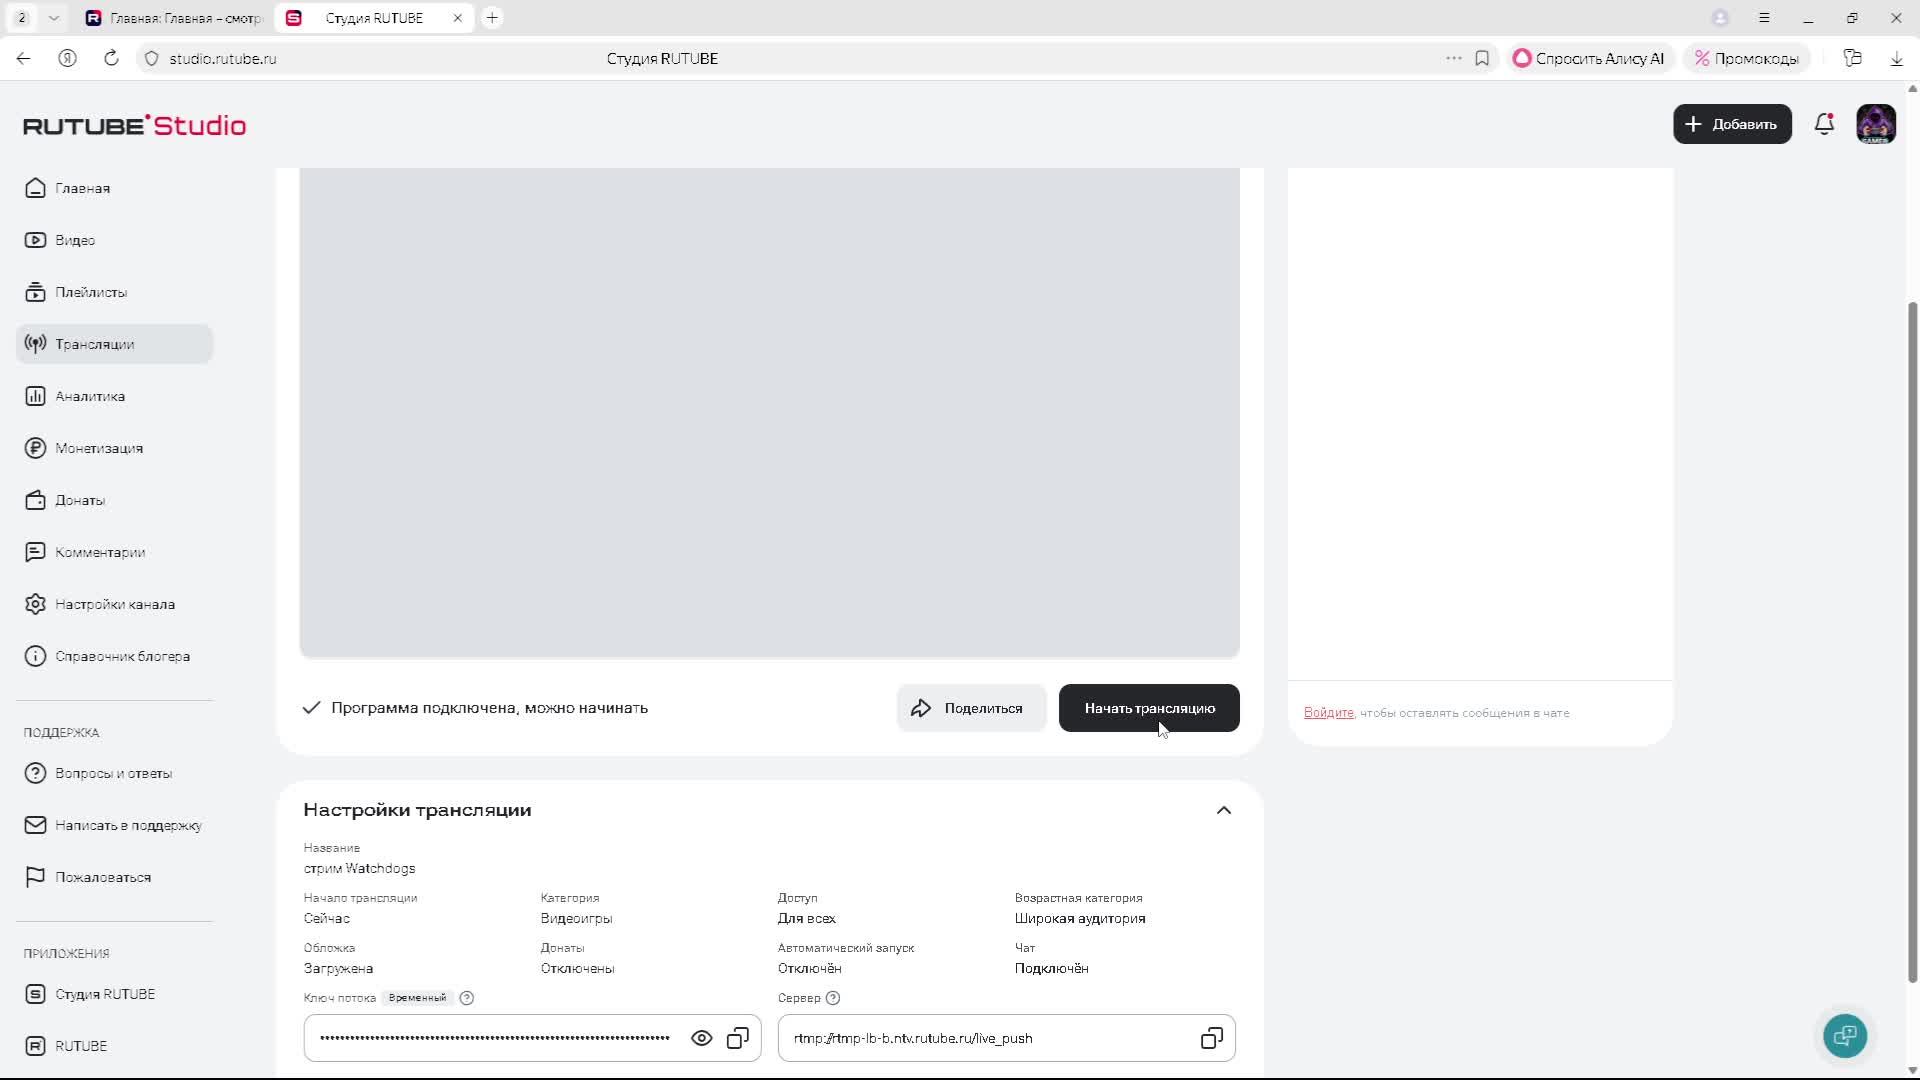
Task: Click the help icon next to Ключ потока
Action: [x=466, y=998]
